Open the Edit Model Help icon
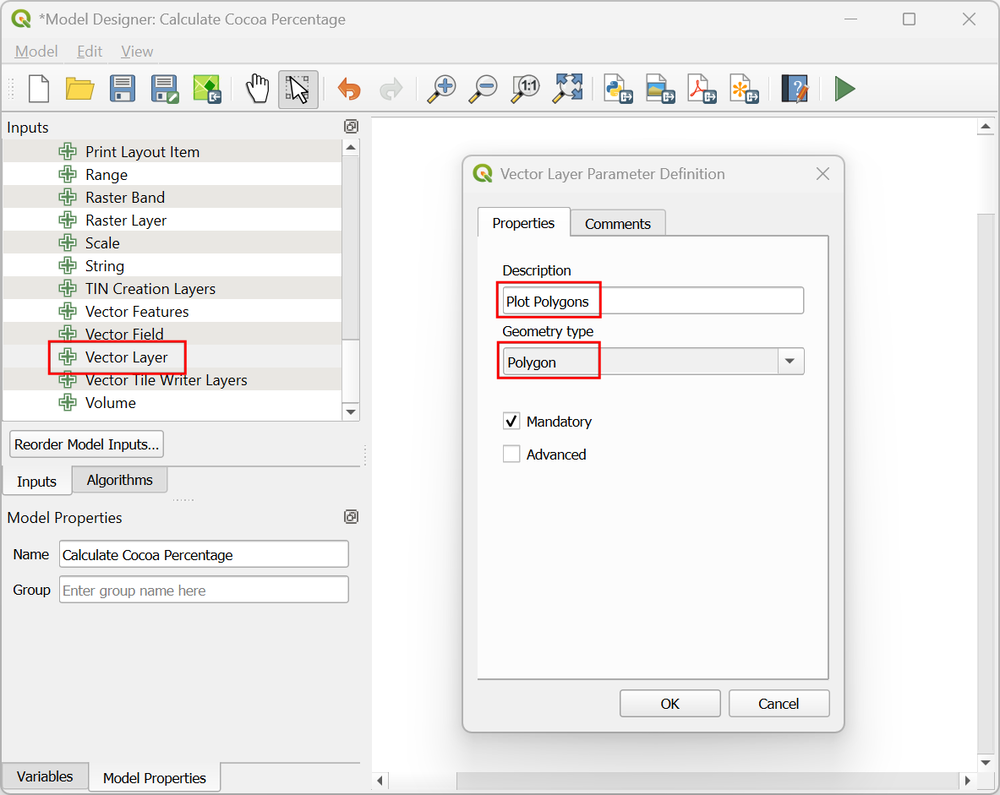Screen dimensions: 1000x795 [x=795, y=89]
